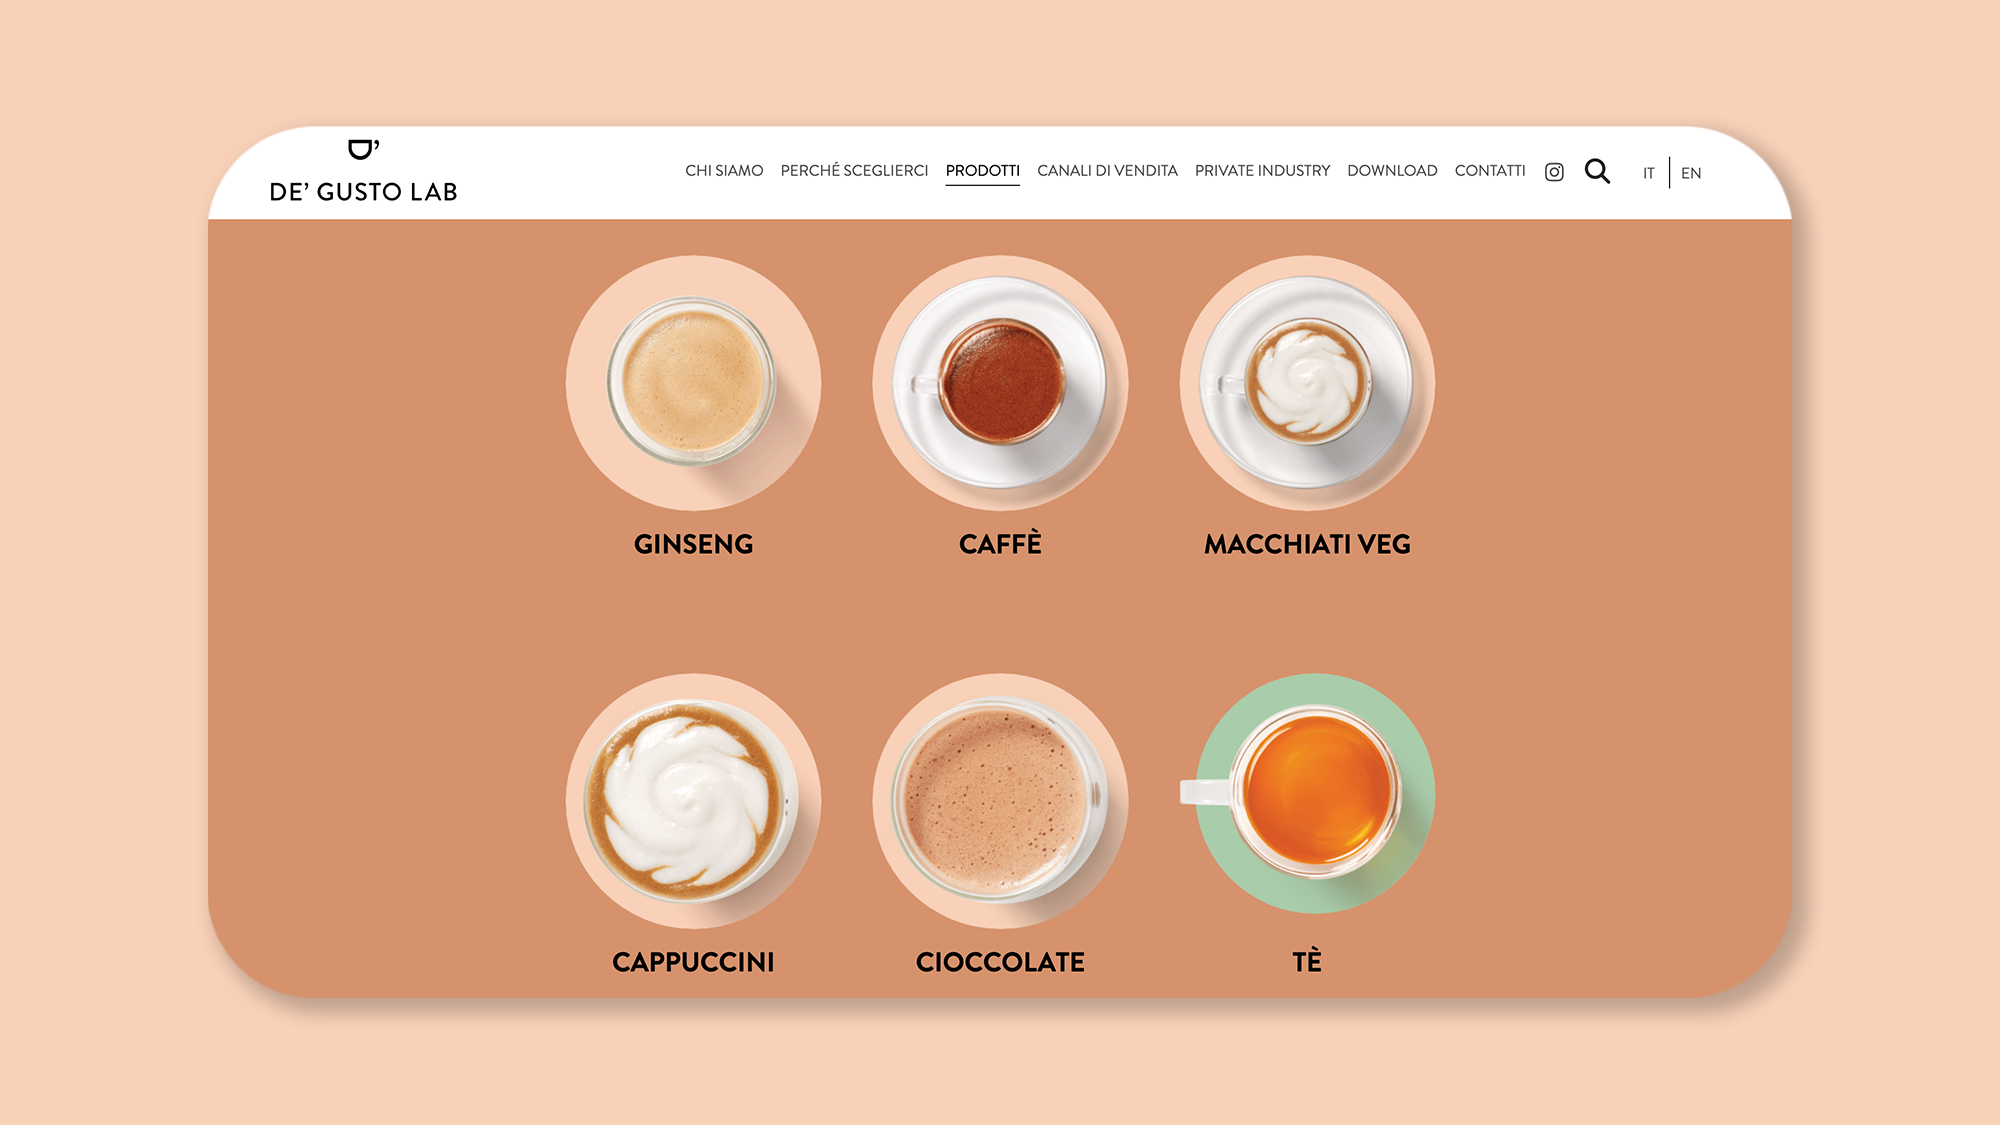This screenshot has height=1125, width=2000.
Task: Go to the Contatti page
Action: [1490, 171]
